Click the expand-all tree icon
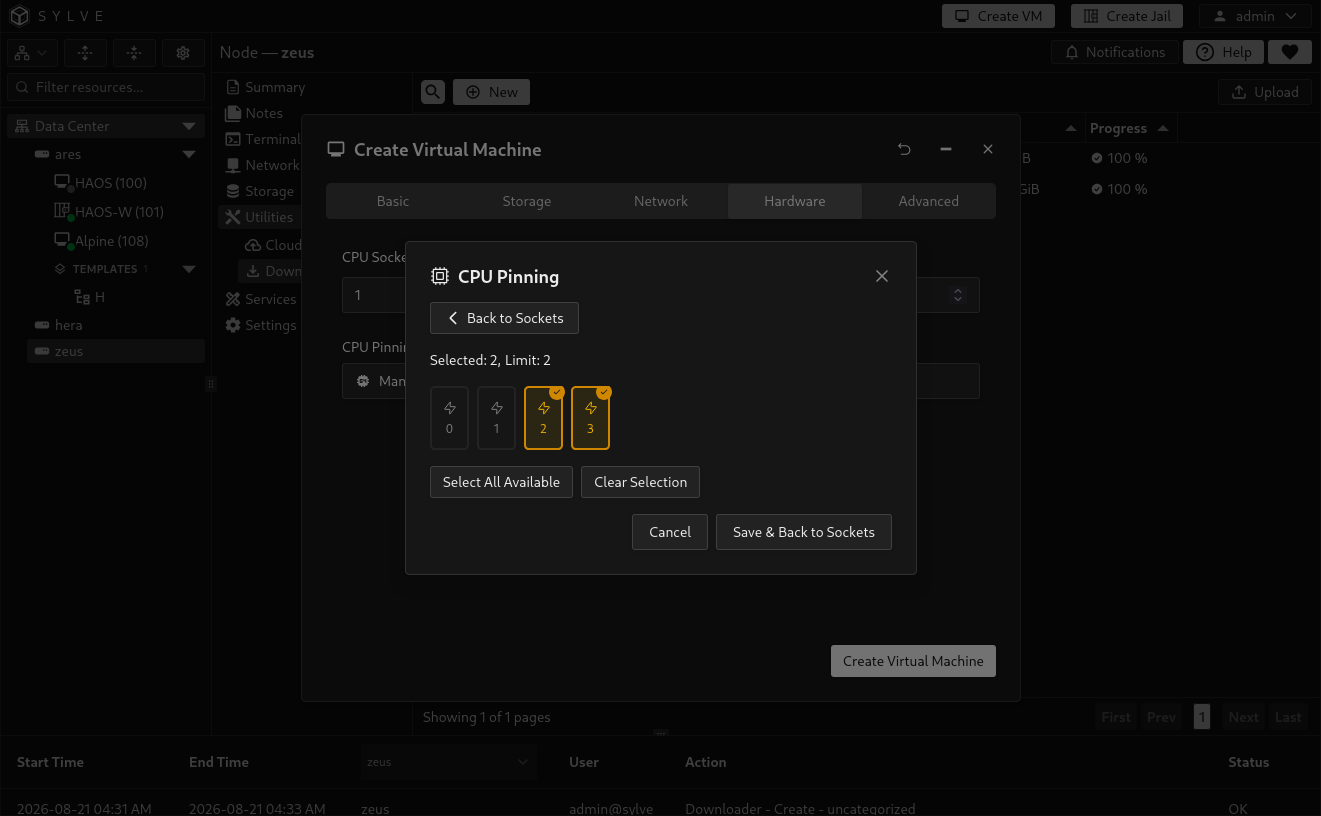1321x816 pixels. tap(85, 53)
